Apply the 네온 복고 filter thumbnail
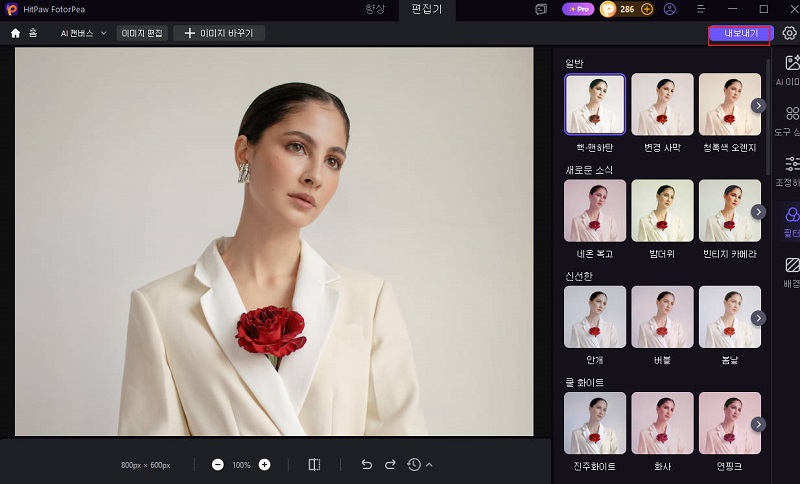The image size is (800, 484). (595, 211)
